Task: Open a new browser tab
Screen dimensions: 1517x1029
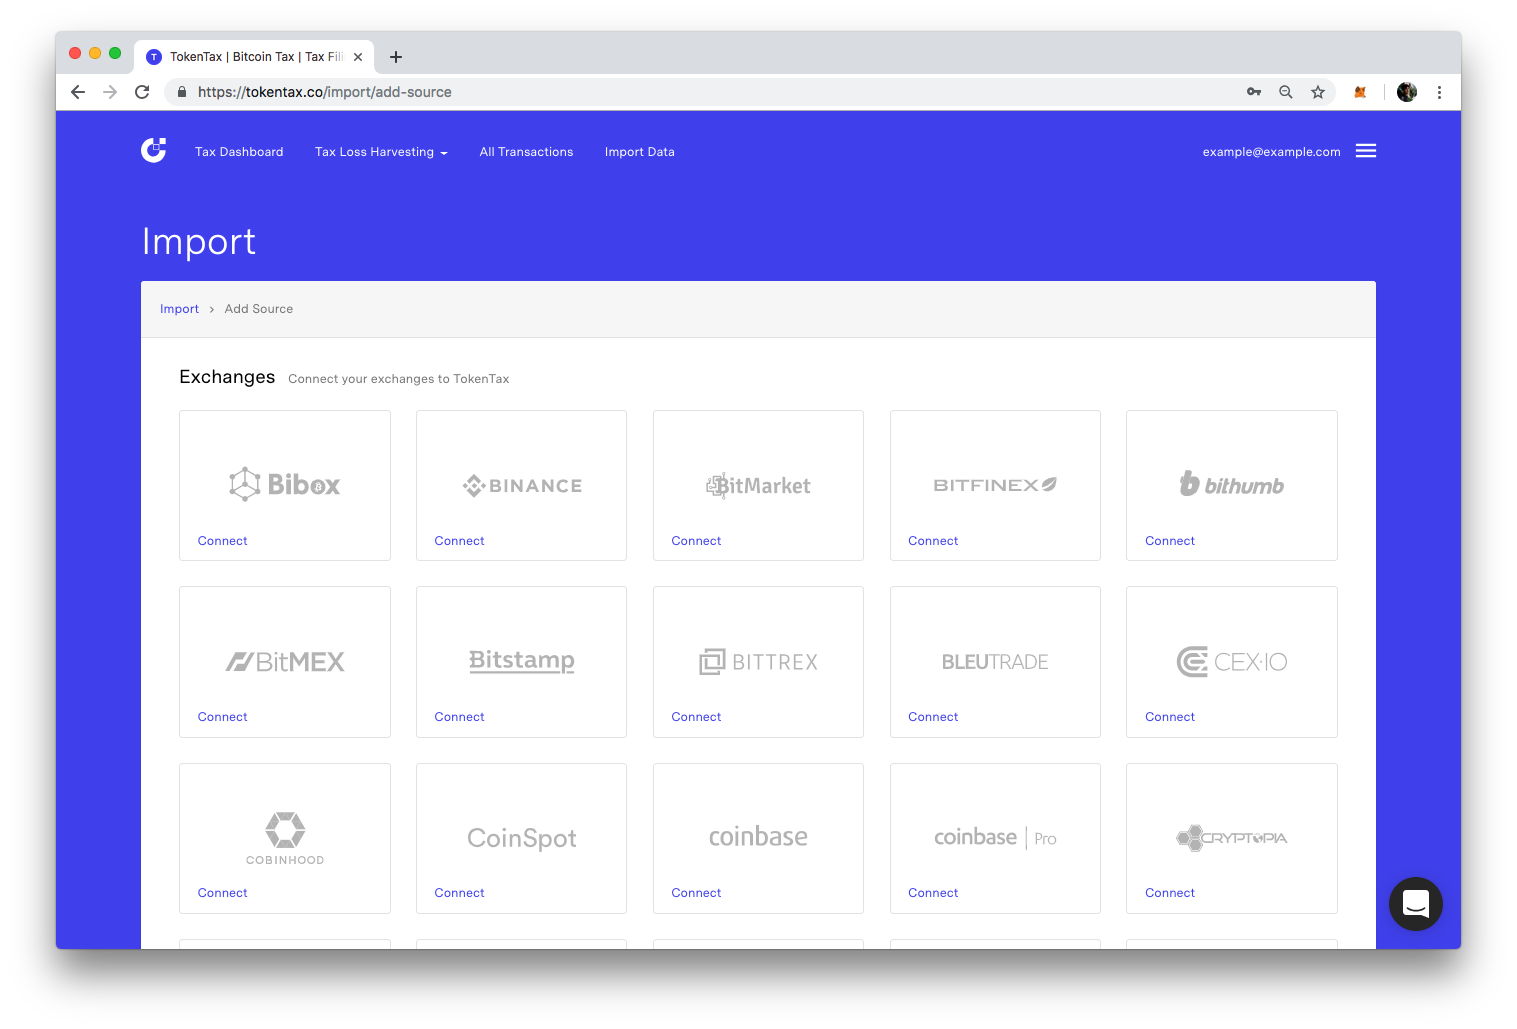Action: tap(396, 57)
